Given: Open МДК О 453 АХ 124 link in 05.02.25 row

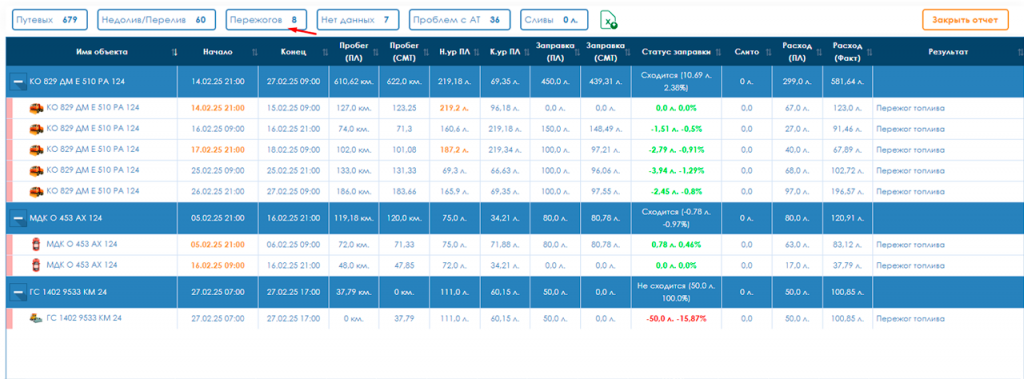Looking at the screenshot, I should (x=82, y=244).
